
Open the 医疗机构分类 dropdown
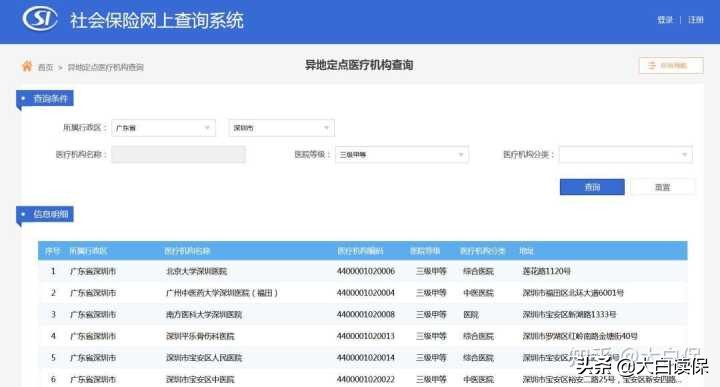pyautogui.click(x=625, y=155)
